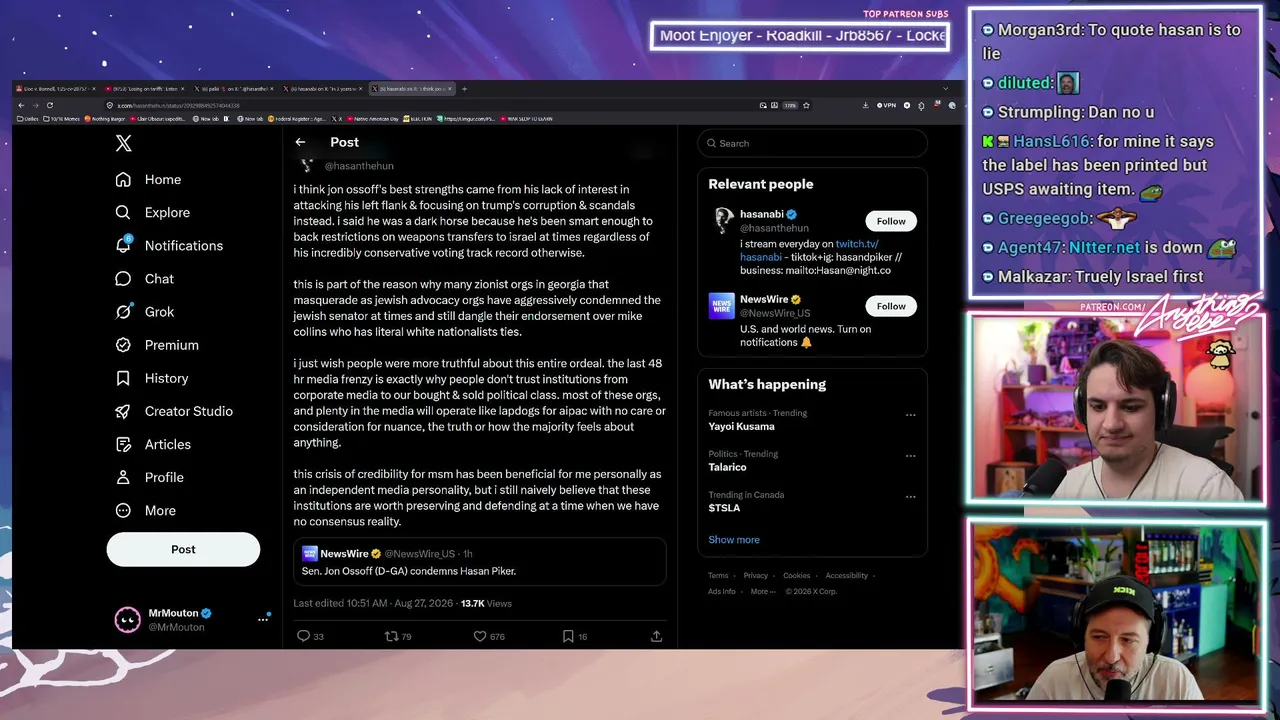
Task: Reply to the post via comment icon
Action: 304,636
